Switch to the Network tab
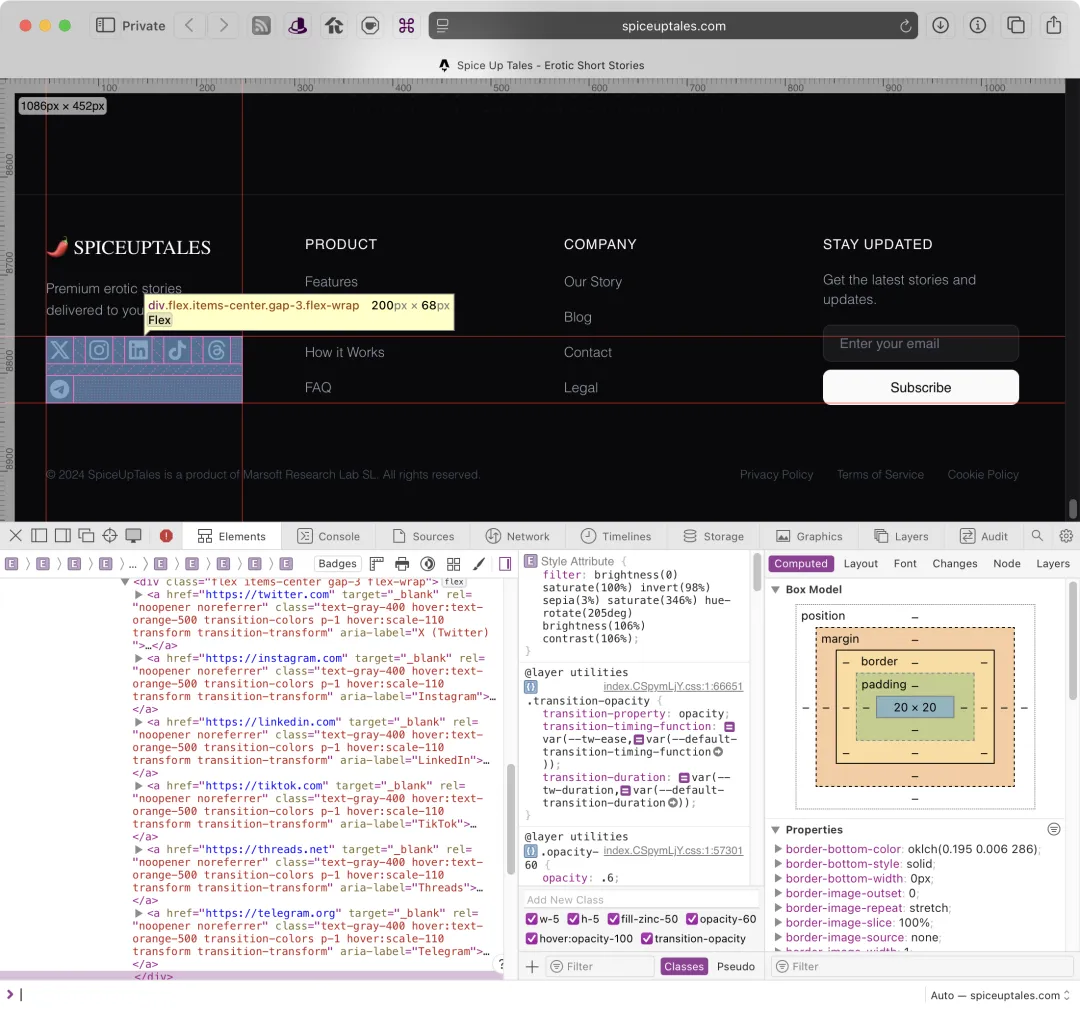Screen dimensions: 1080x1009 click(518, 536)
